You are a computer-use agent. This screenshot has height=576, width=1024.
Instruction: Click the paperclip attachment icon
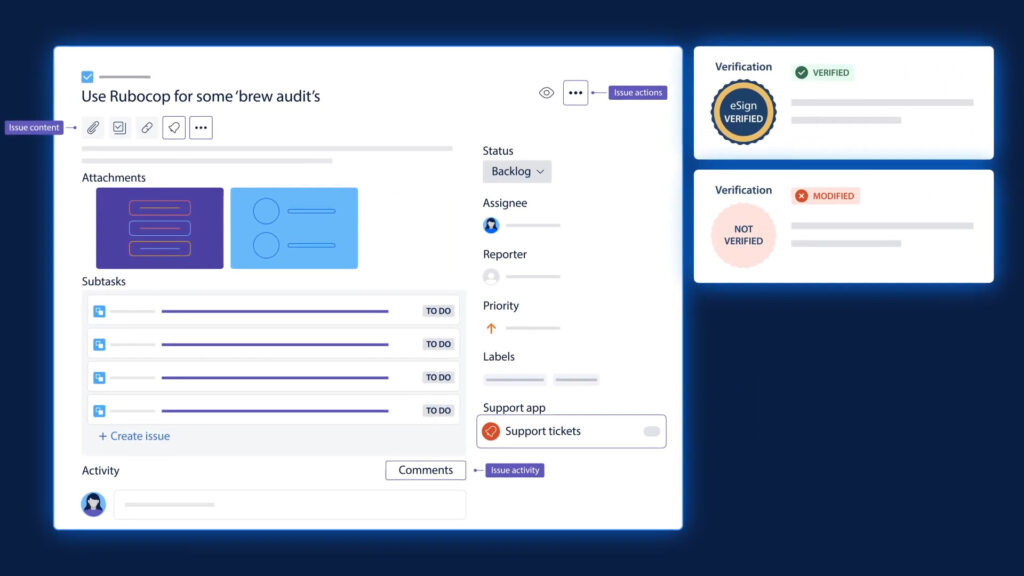[93, 128]
